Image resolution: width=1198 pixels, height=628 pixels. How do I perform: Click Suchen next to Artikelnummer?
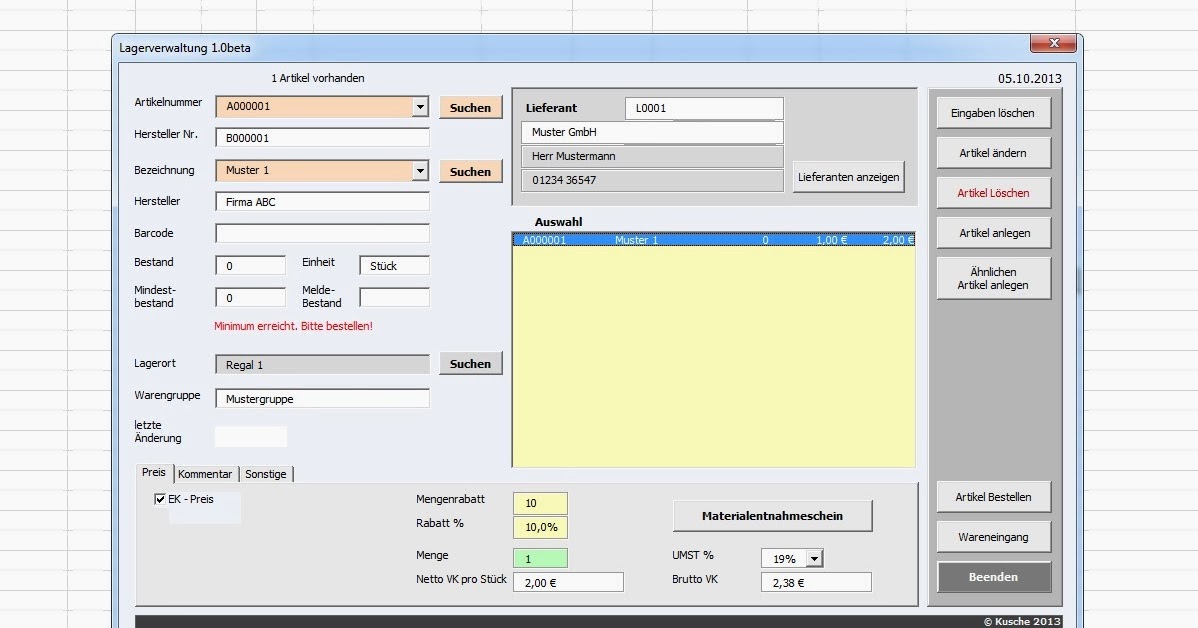click(x=470, y=107)
